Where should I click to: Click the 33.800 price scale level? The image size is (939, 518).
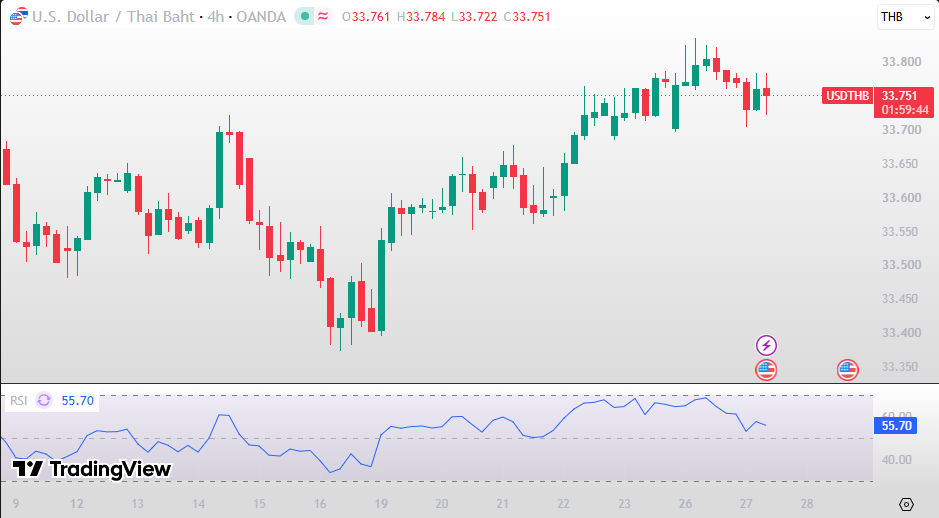tap(901, 62)
